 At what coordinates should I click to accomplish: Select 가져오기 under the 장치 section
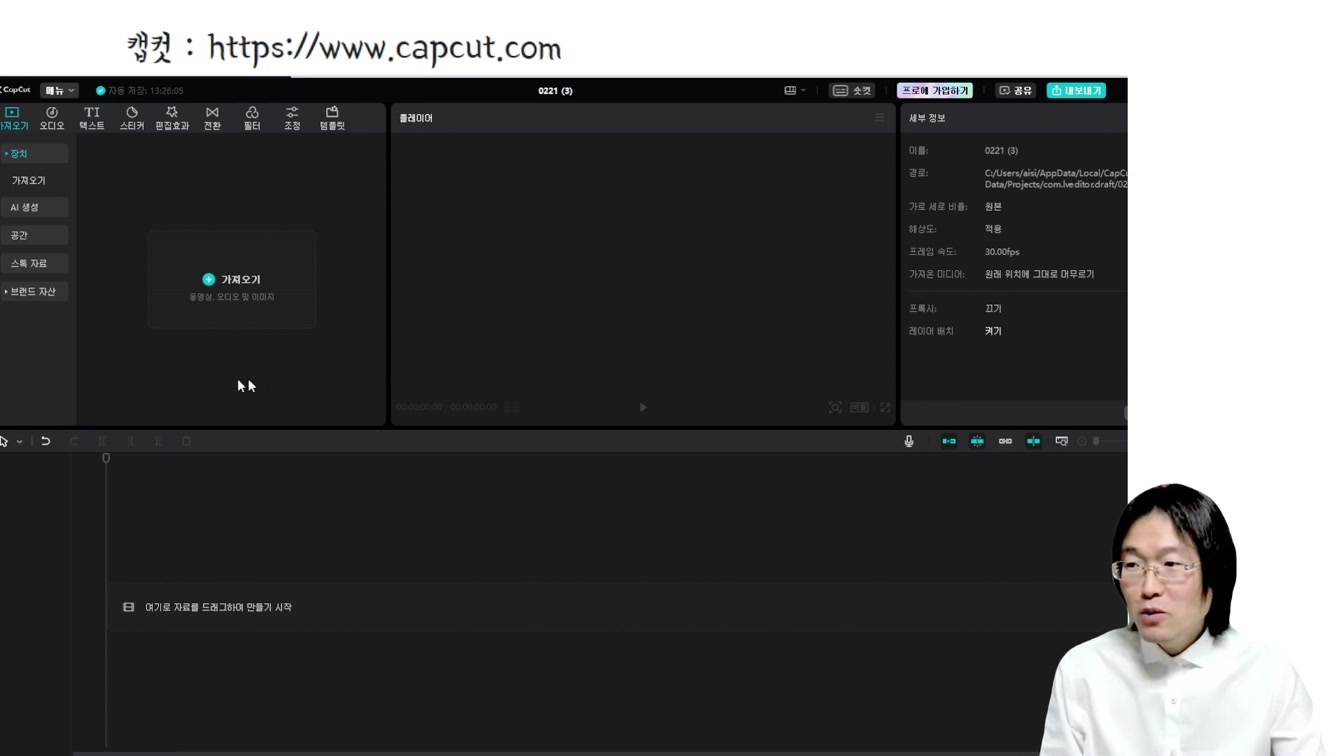click(29, 181)
